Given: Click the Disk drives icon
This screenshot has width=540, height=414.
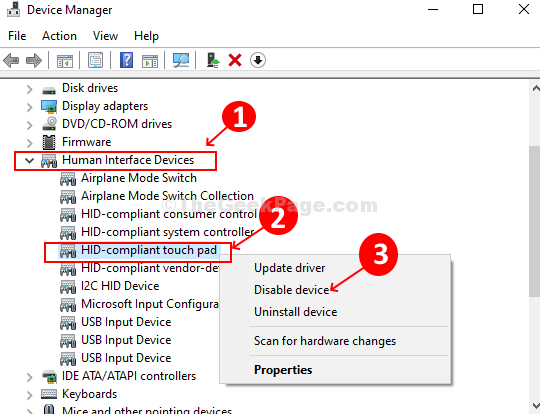Looking at the screenshot, I should pos(49,90).
